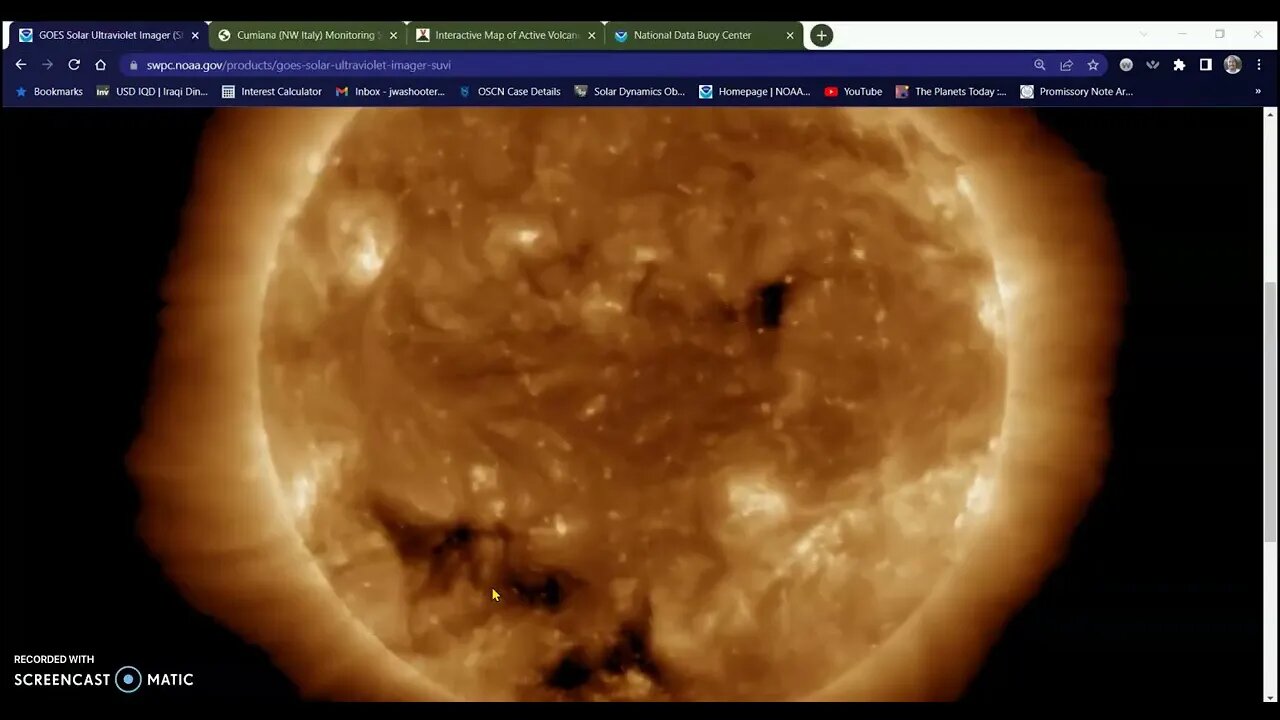Open USD IQD Iraqi Dinar bookmark
1280x720 pixels.
(152, 91)
